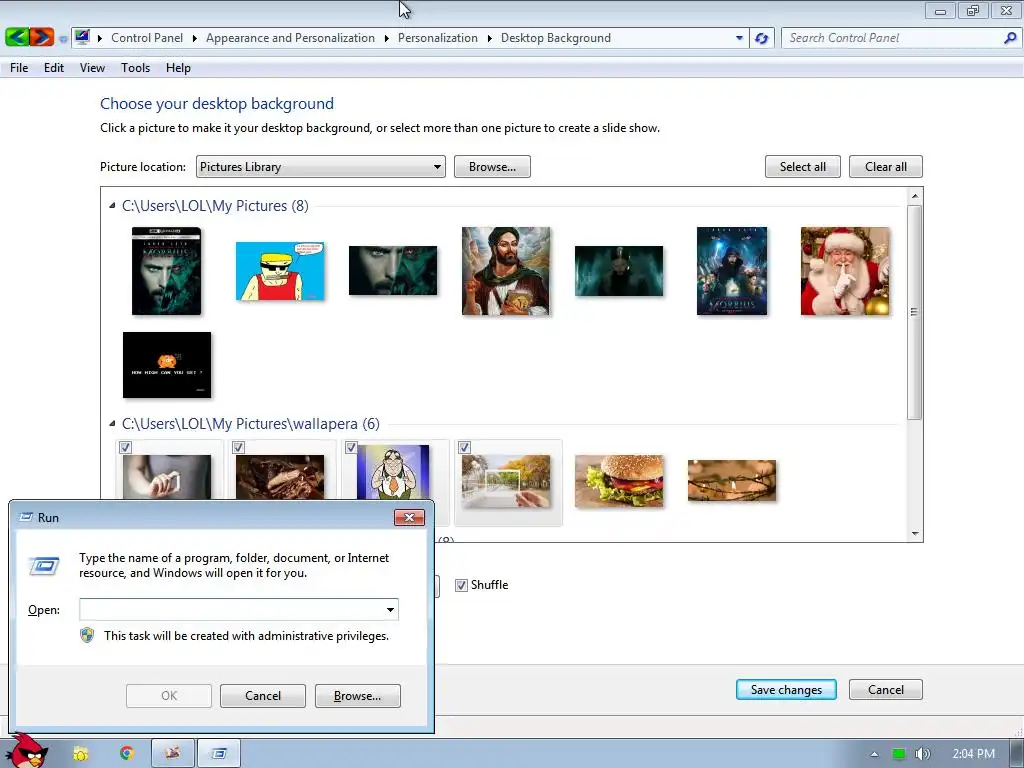Image resolution: width=1024 pixels, height=768 pixels.
Task: Launch Chrome from the taskbar
Action: 127,754
